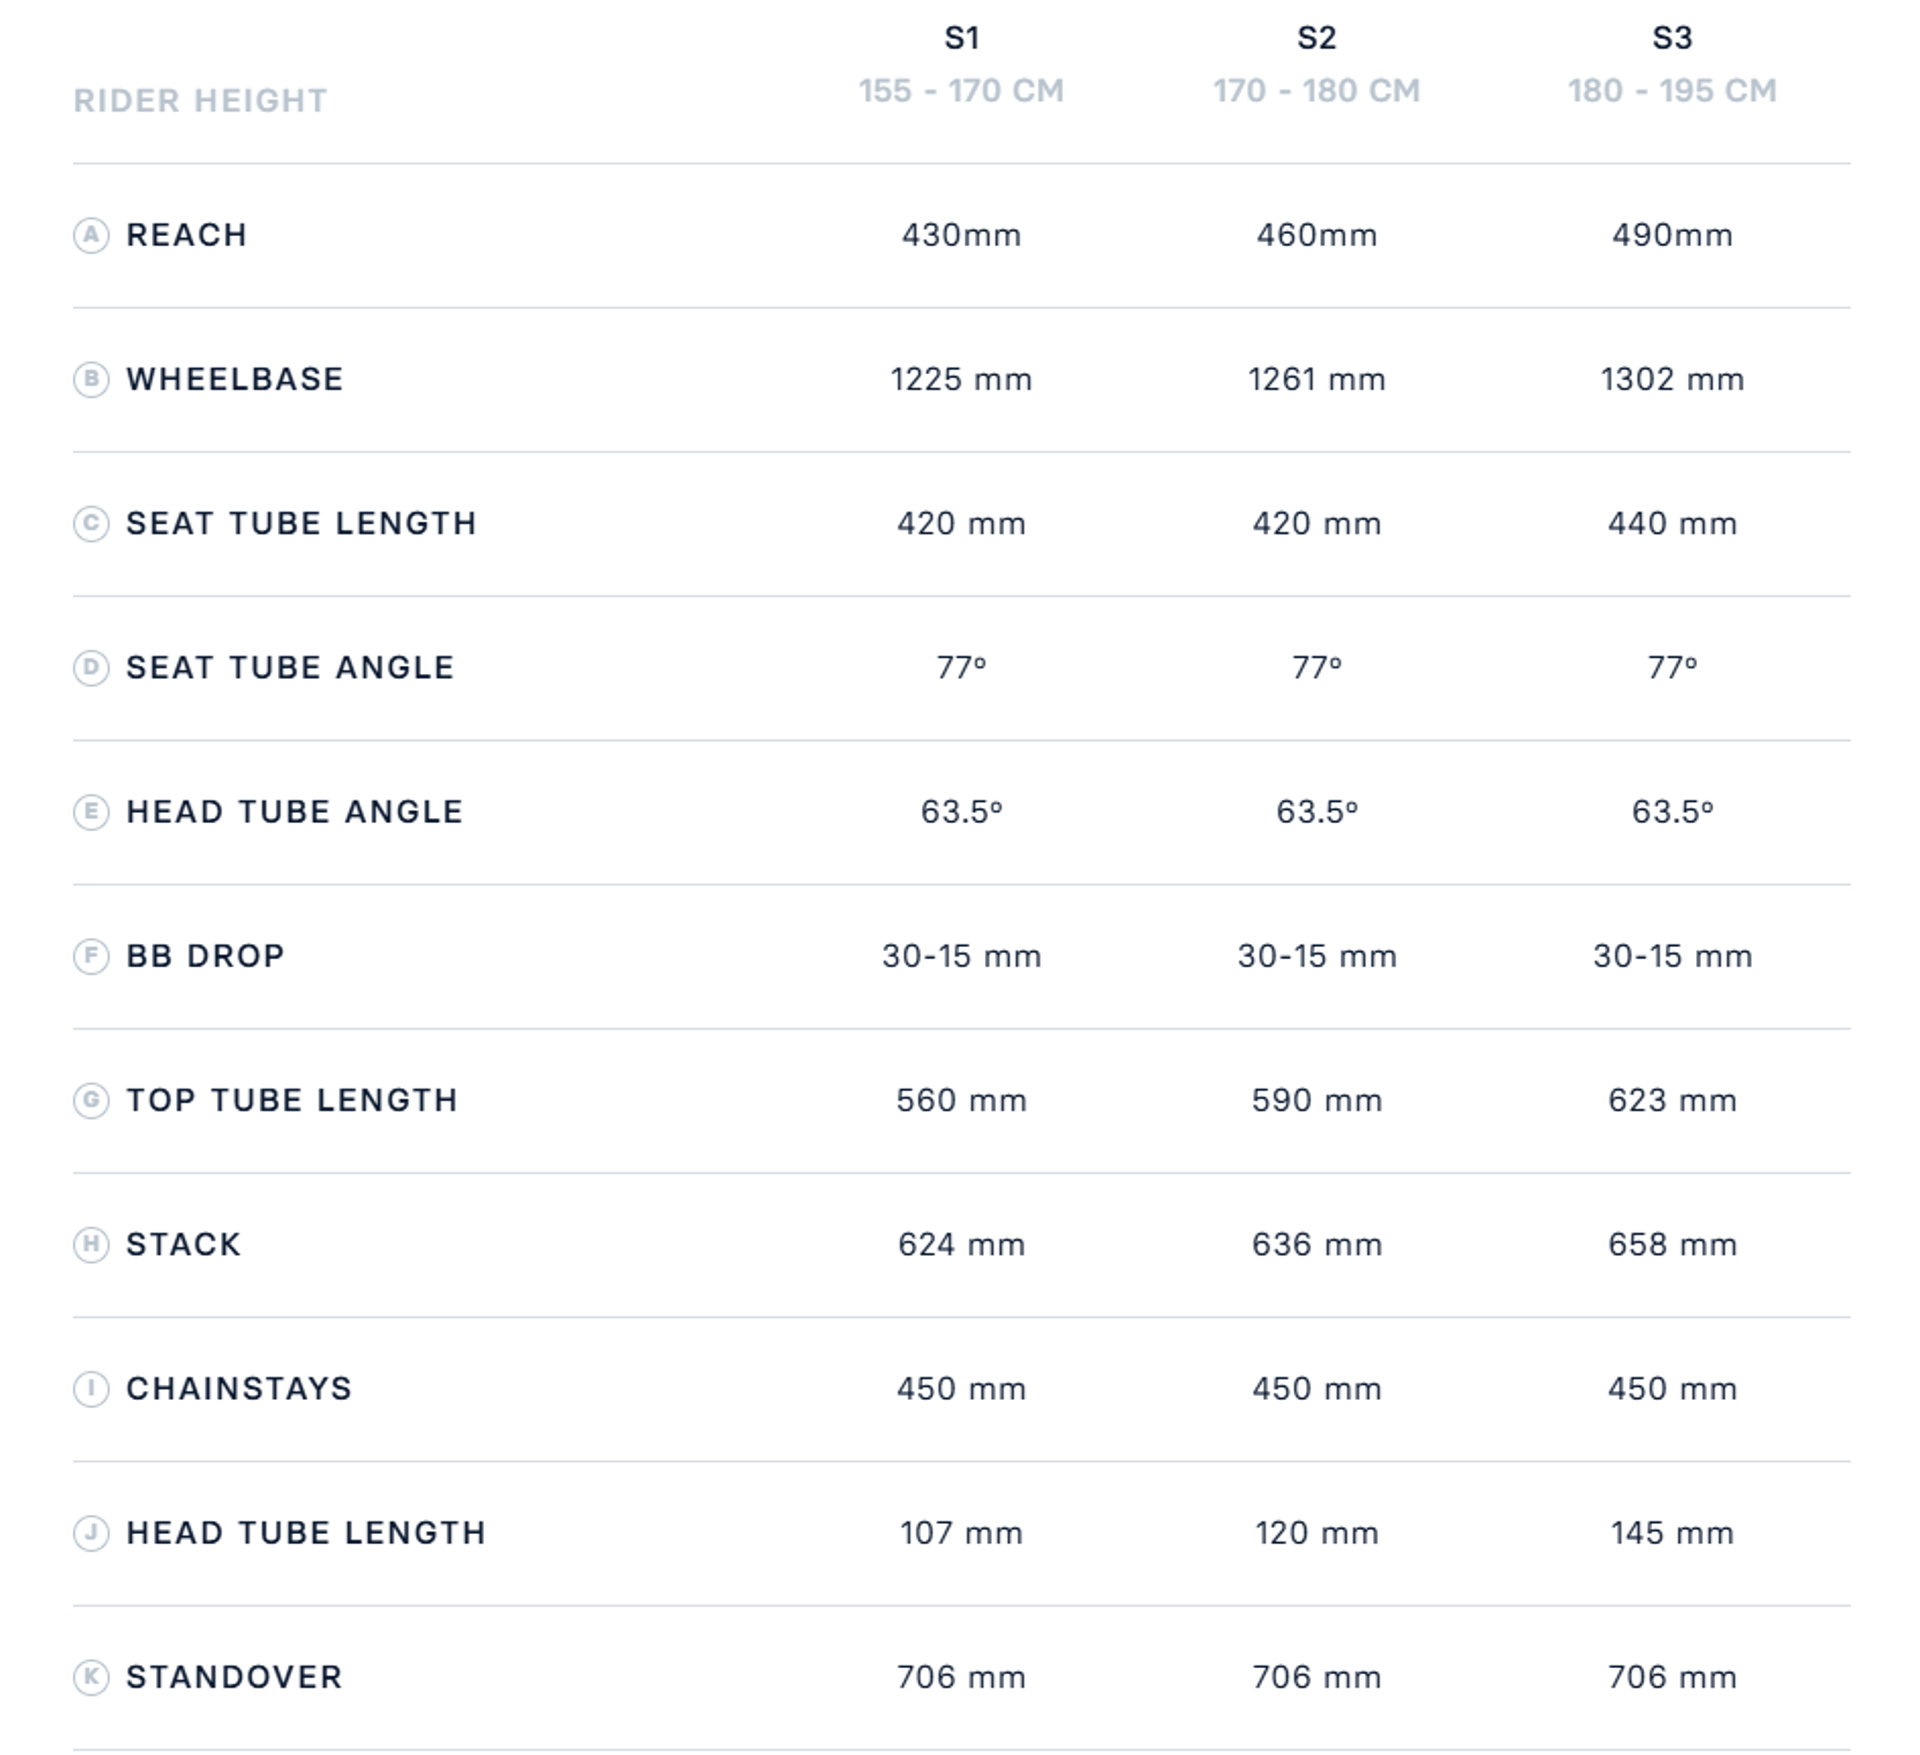Select the S1 size column header
This screenshot has height=1755, width=1920.
click(x=961, y=38)
